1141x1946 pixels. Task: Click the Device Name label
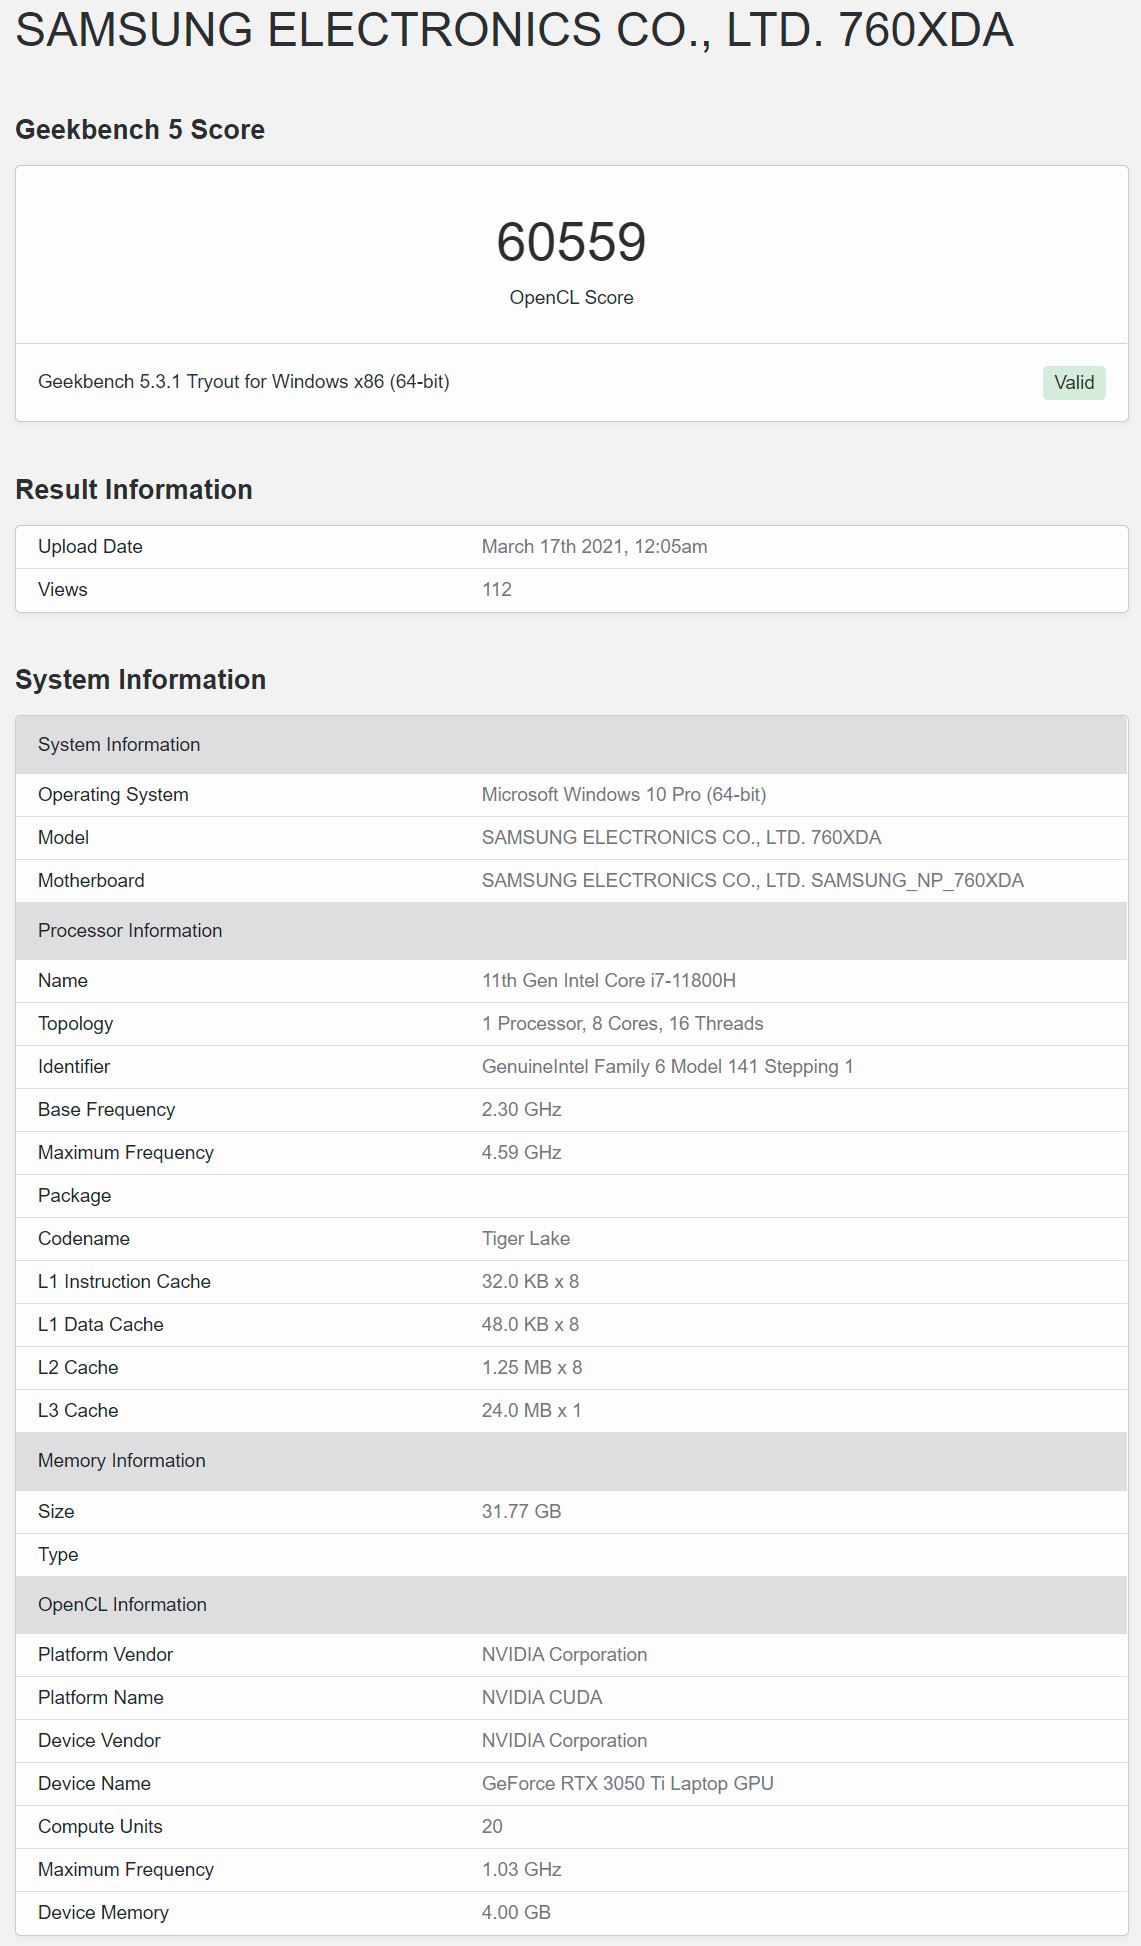[94, 1783]
